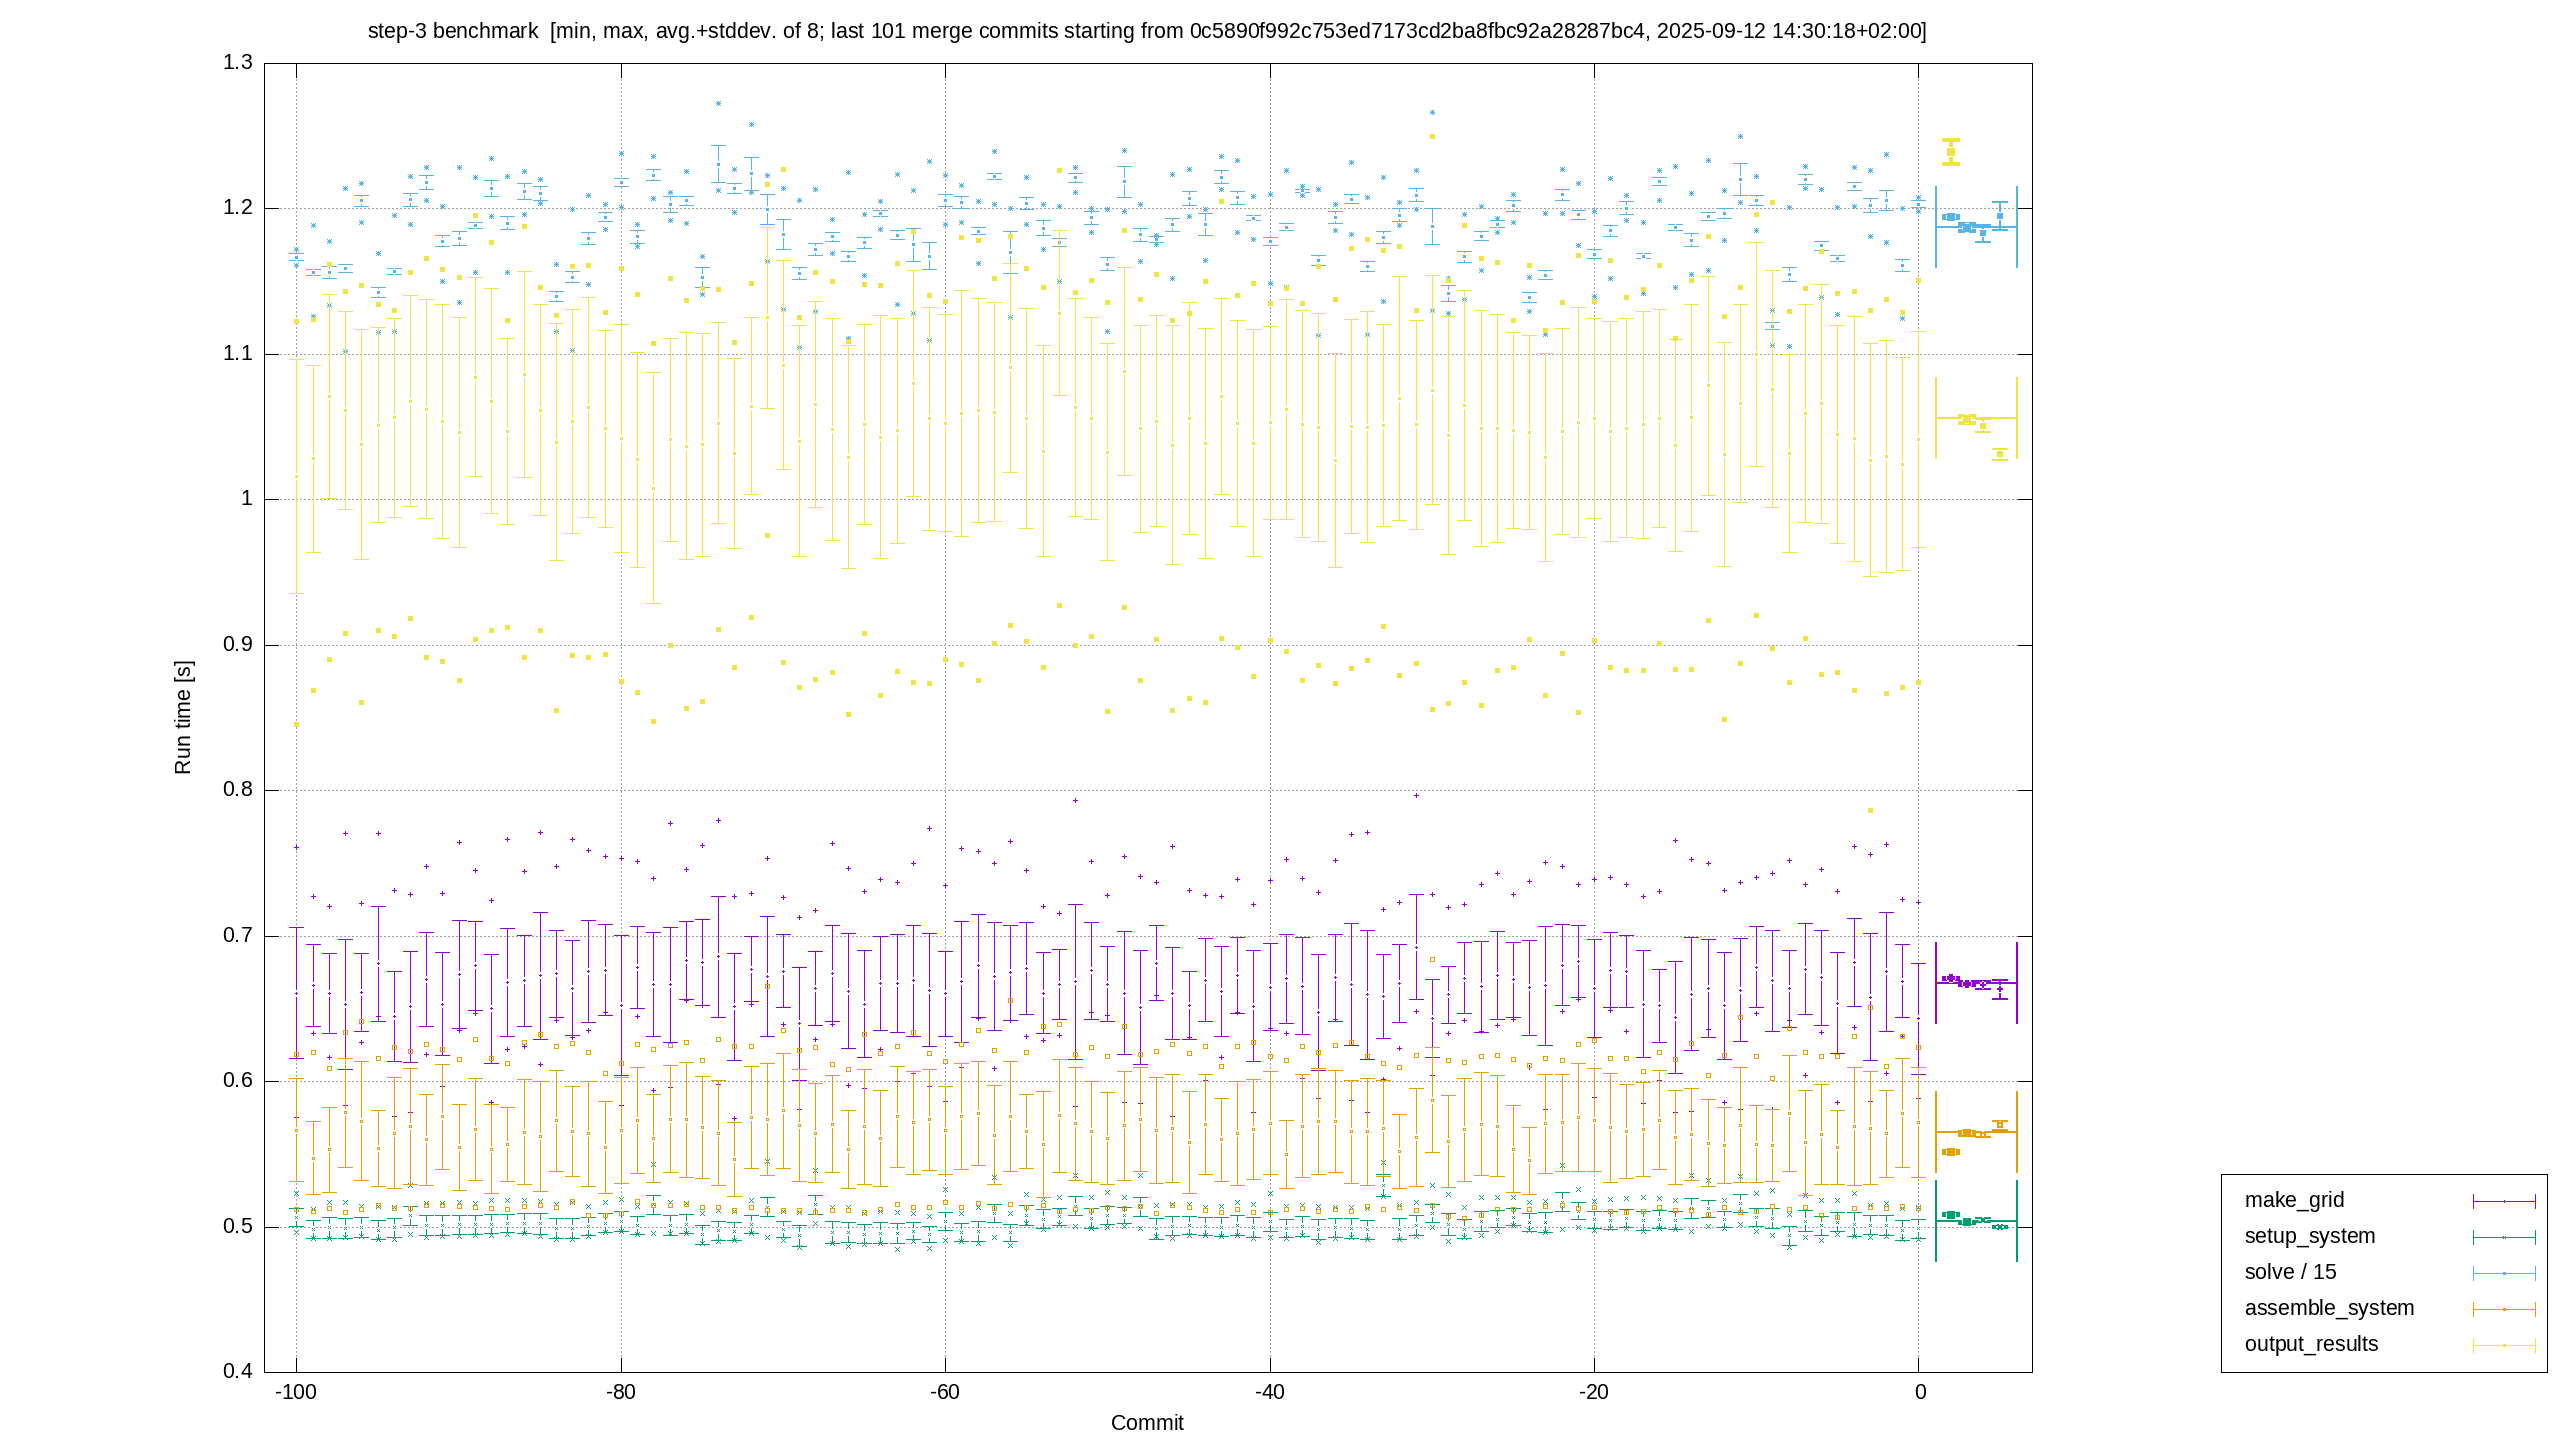Click the 0.4 y-axis tick label
Screen dimensions: 2560x1440
[x=238, y=1371]
